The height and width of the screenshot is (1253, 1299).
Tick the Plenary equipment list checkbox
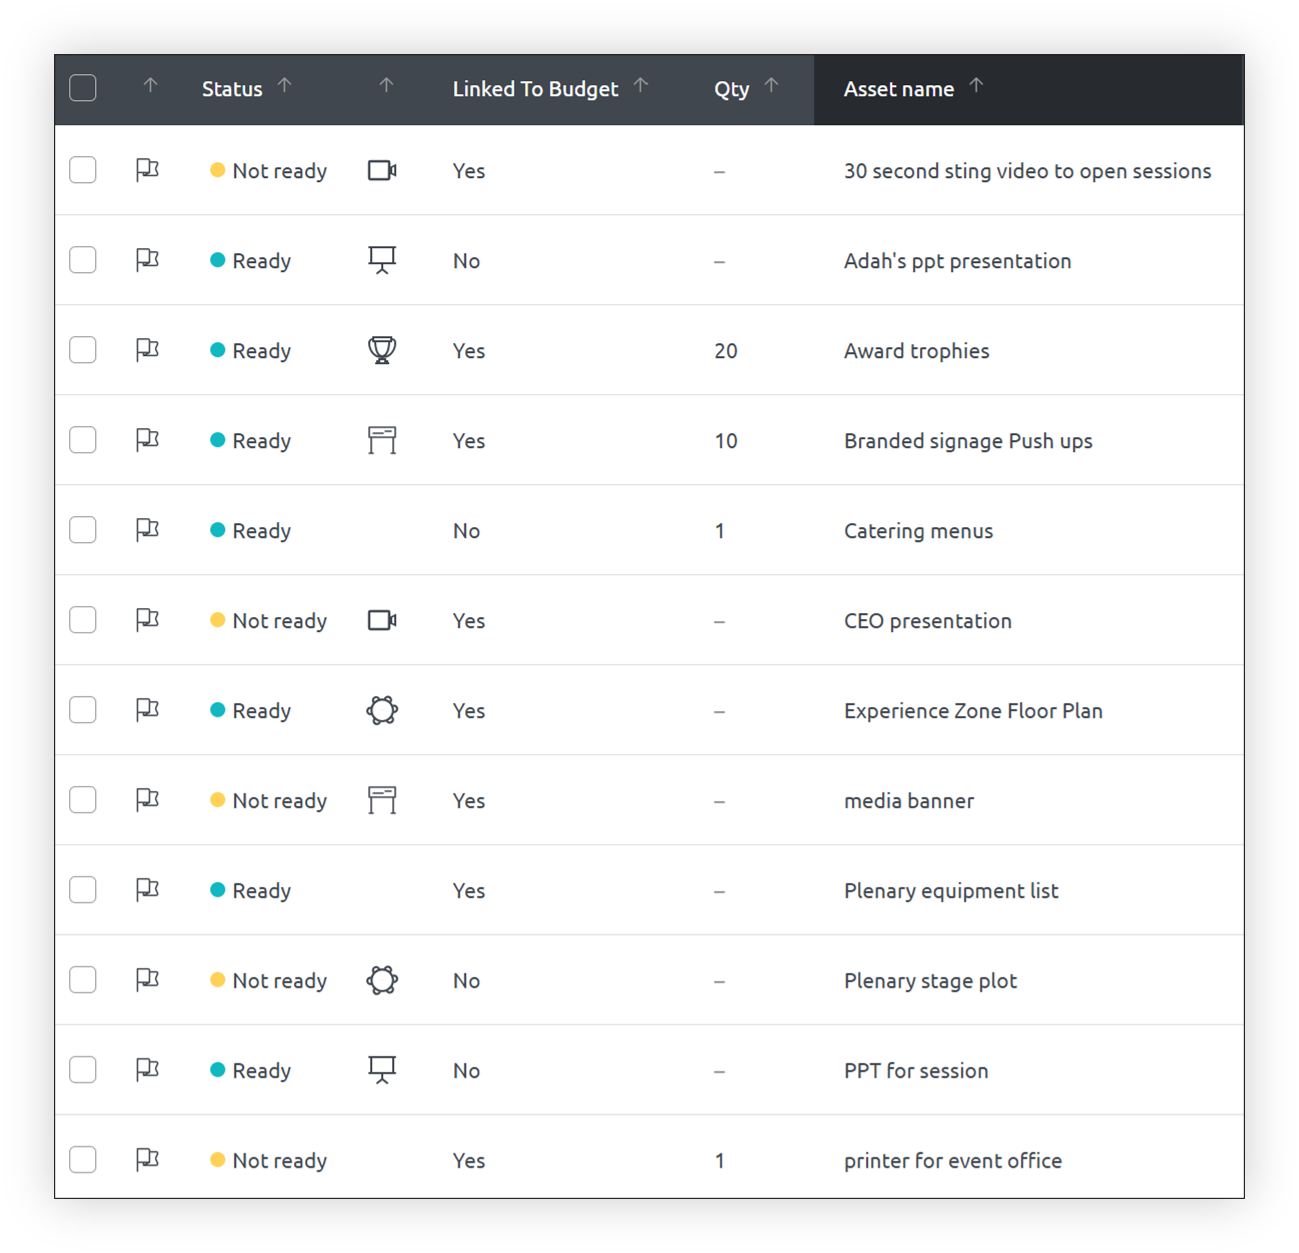[x=83, y=890]
